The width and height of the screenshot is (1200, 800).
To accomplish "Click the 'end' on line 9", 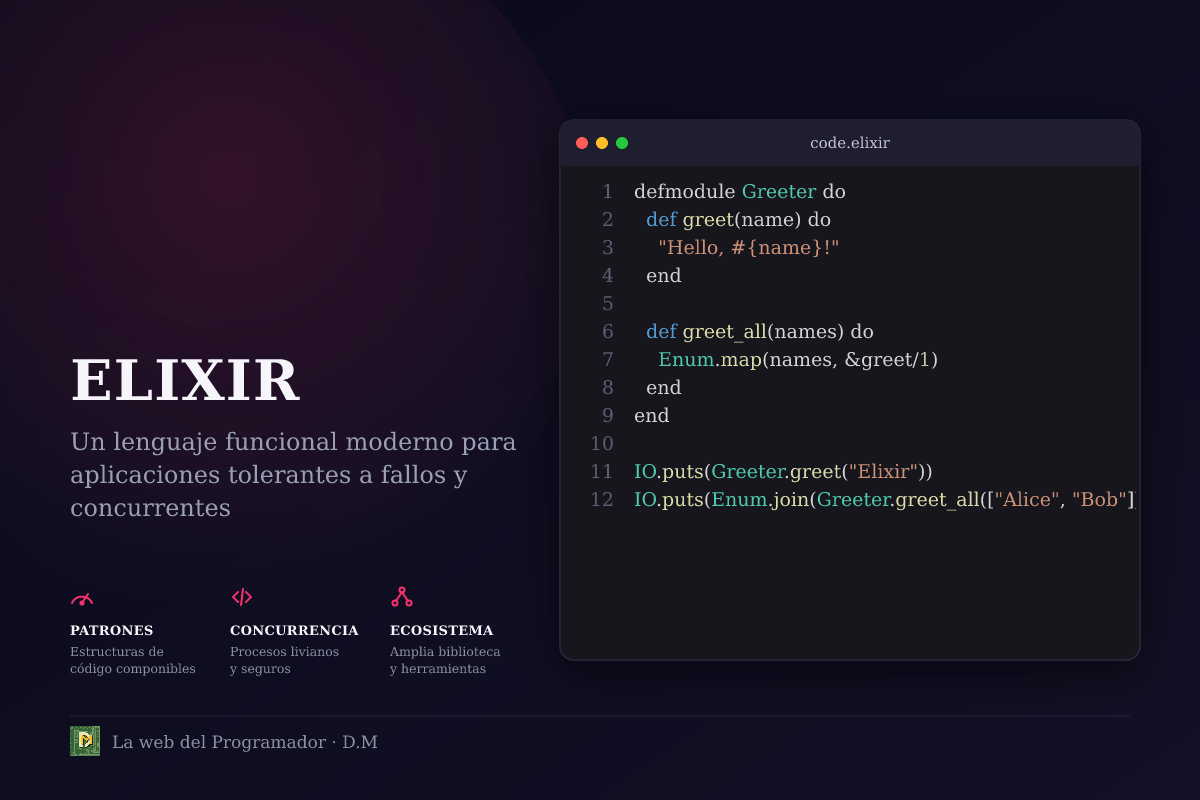I will click(652, 415).
